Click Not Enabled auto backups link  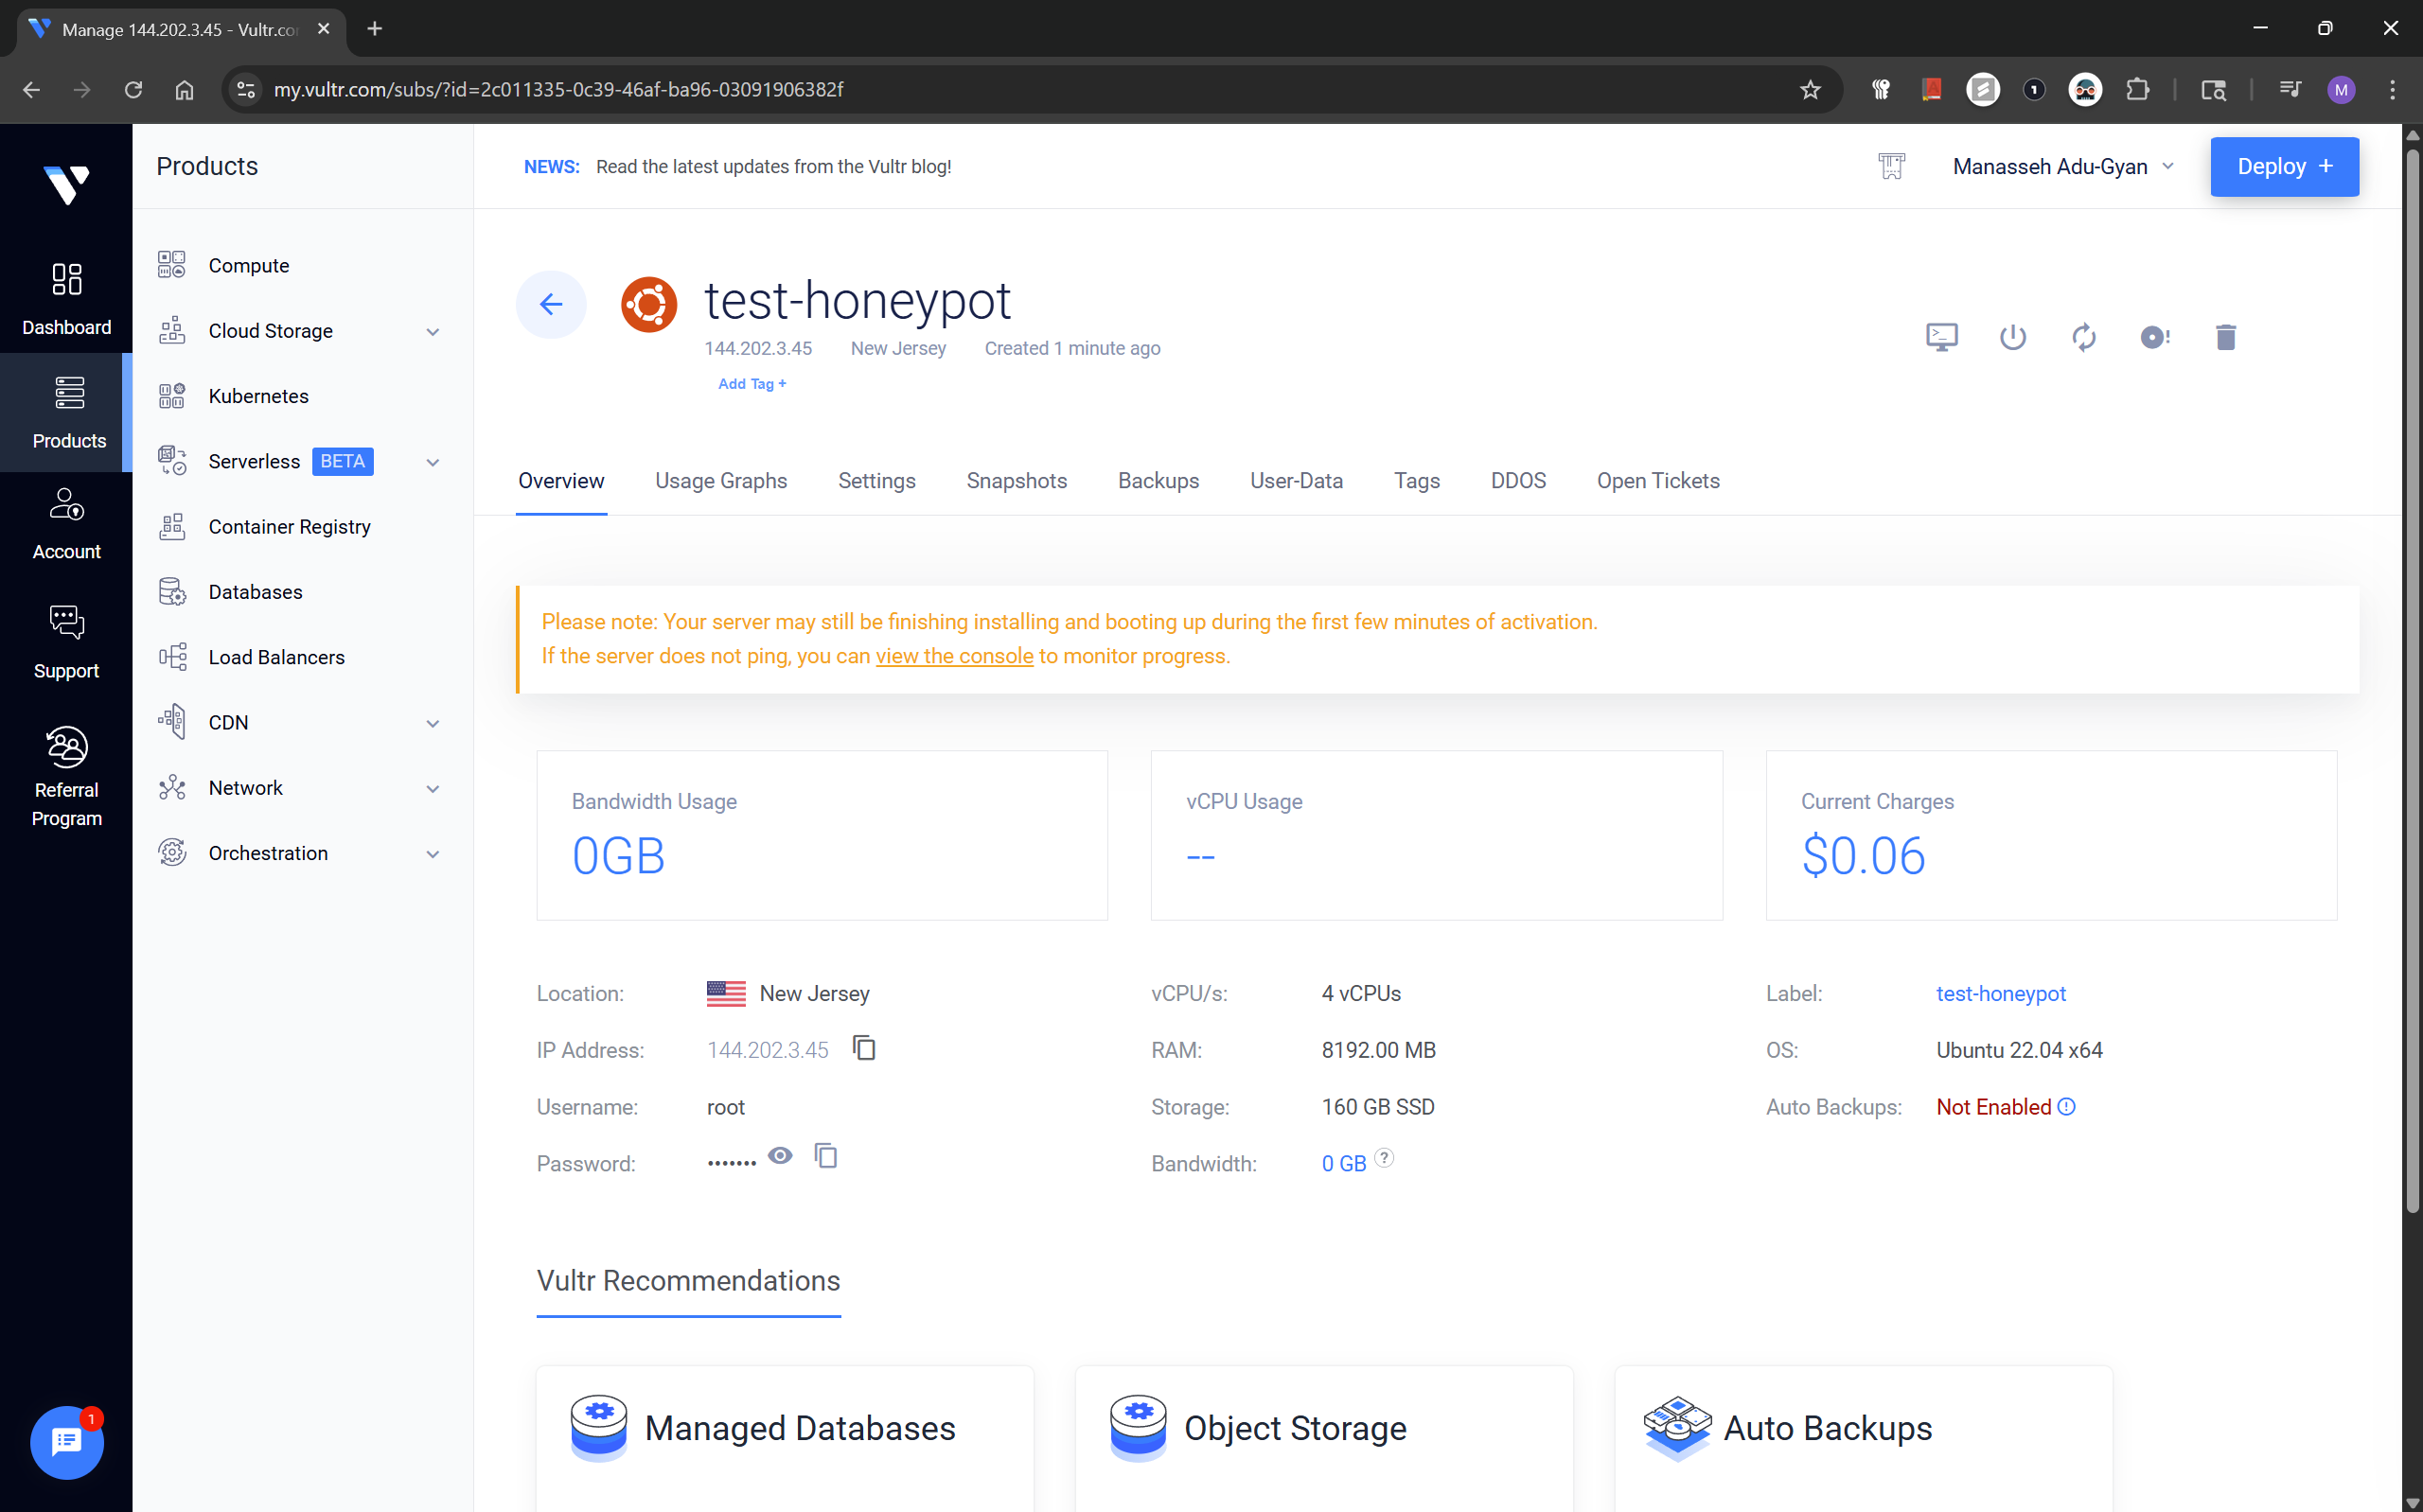coord(1993,1107)
